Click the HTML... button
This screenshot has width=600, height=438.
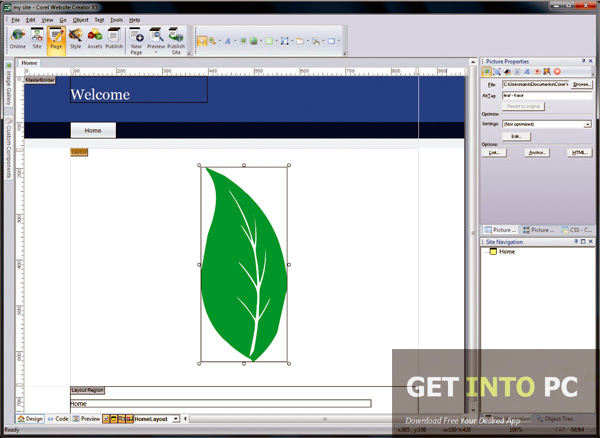click(580, 152)
